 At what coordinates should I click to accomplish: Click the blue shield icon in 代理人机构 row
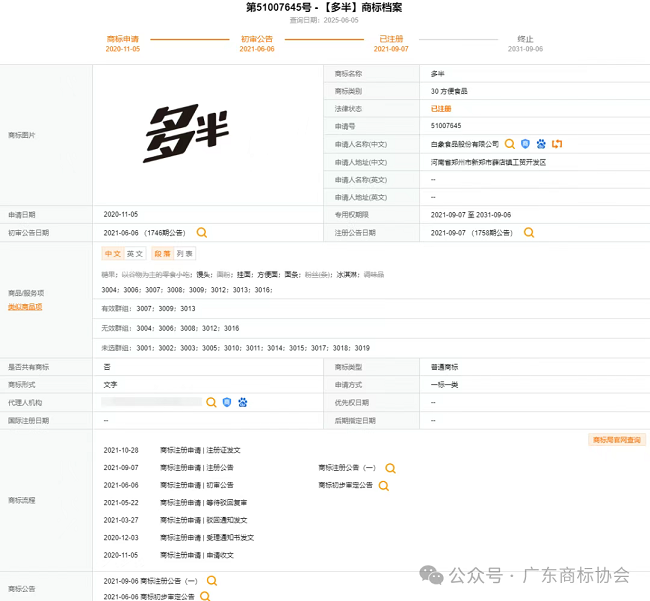(x=227, y=402)
